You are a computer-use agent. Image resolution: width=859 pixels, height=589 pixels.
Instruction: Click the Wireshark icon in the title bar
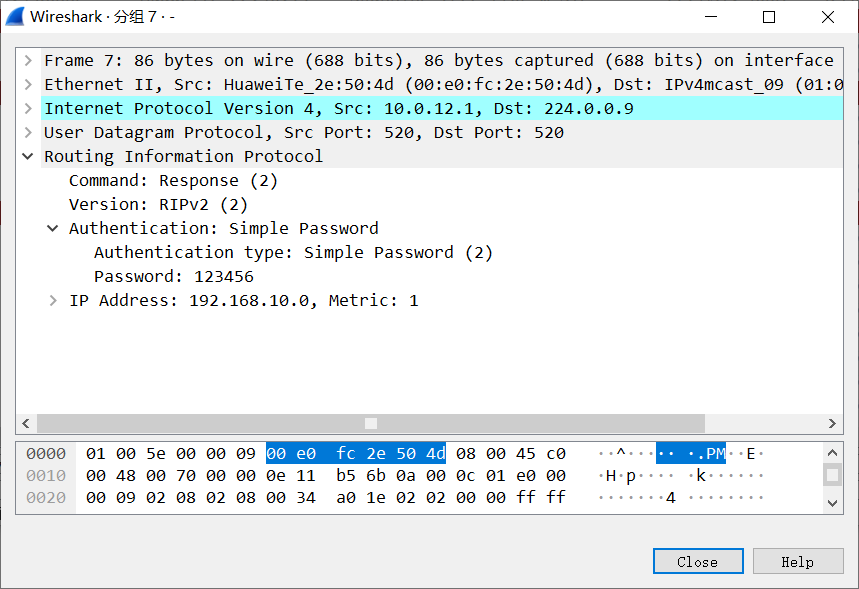coord(14,16)
